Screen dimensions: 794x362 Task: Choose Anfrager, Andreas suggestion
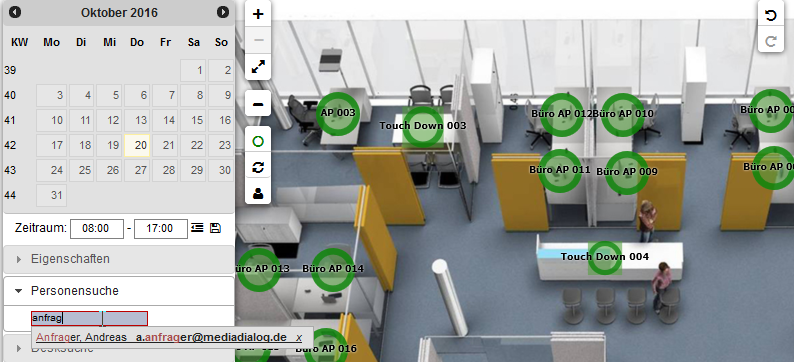click(x=82, y=337)
